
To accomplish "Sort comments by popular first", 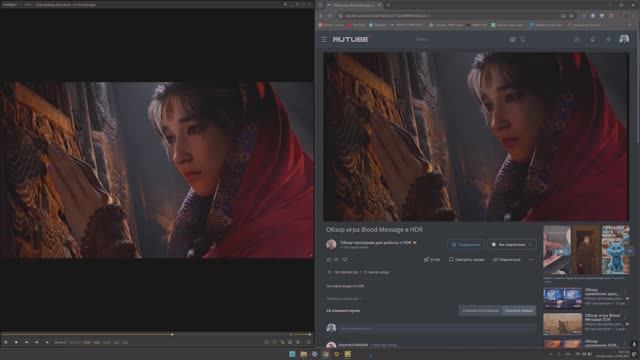I will pyautogui.click(x=480, y=311).
